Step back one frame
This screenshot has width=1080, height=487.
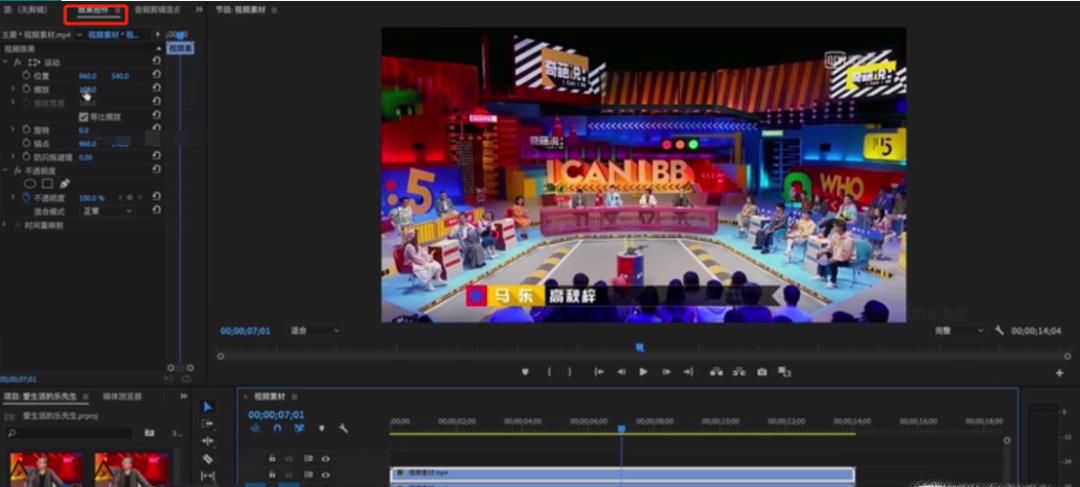pyautogui.click(x=621, y=372)
